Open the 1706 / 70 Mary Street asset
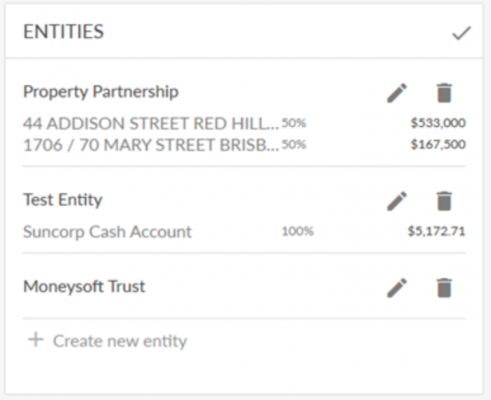 point(151,145)
